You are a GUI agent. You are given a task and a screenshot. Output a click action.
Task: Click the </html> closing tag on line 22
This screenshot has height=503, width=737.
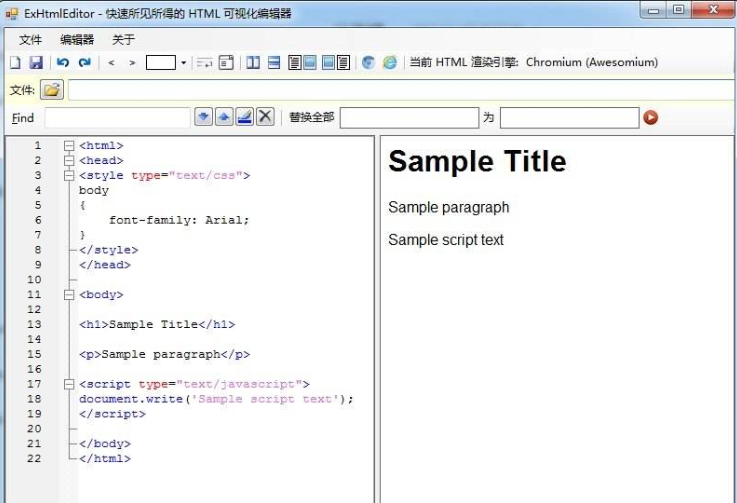(x=105, y=459)
